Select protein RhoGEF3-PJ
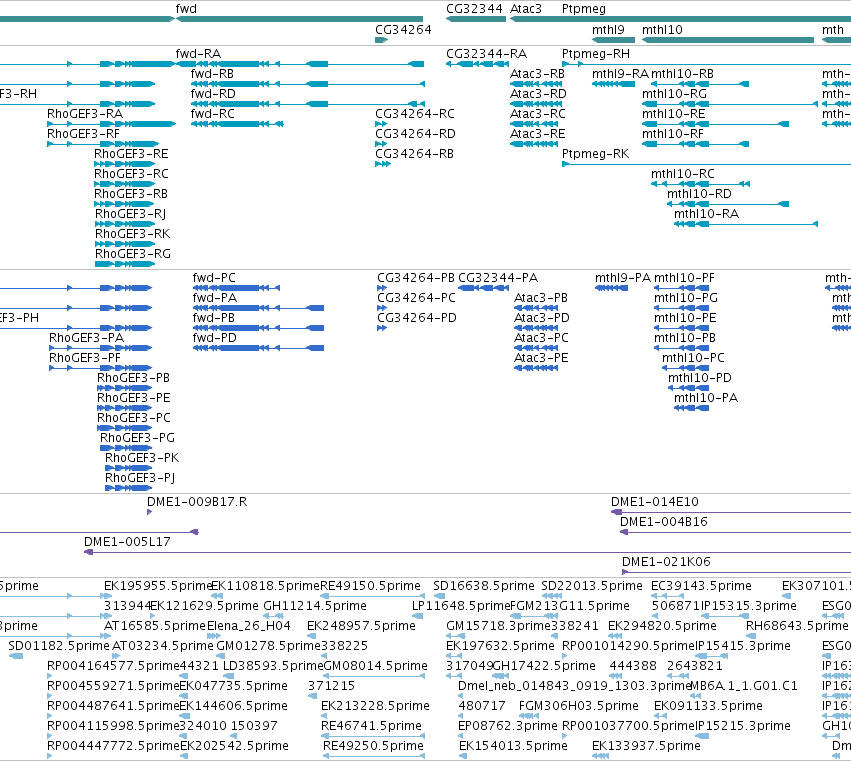Image resolution: width=851 pixels, height=761 pixels. (139, 478)
